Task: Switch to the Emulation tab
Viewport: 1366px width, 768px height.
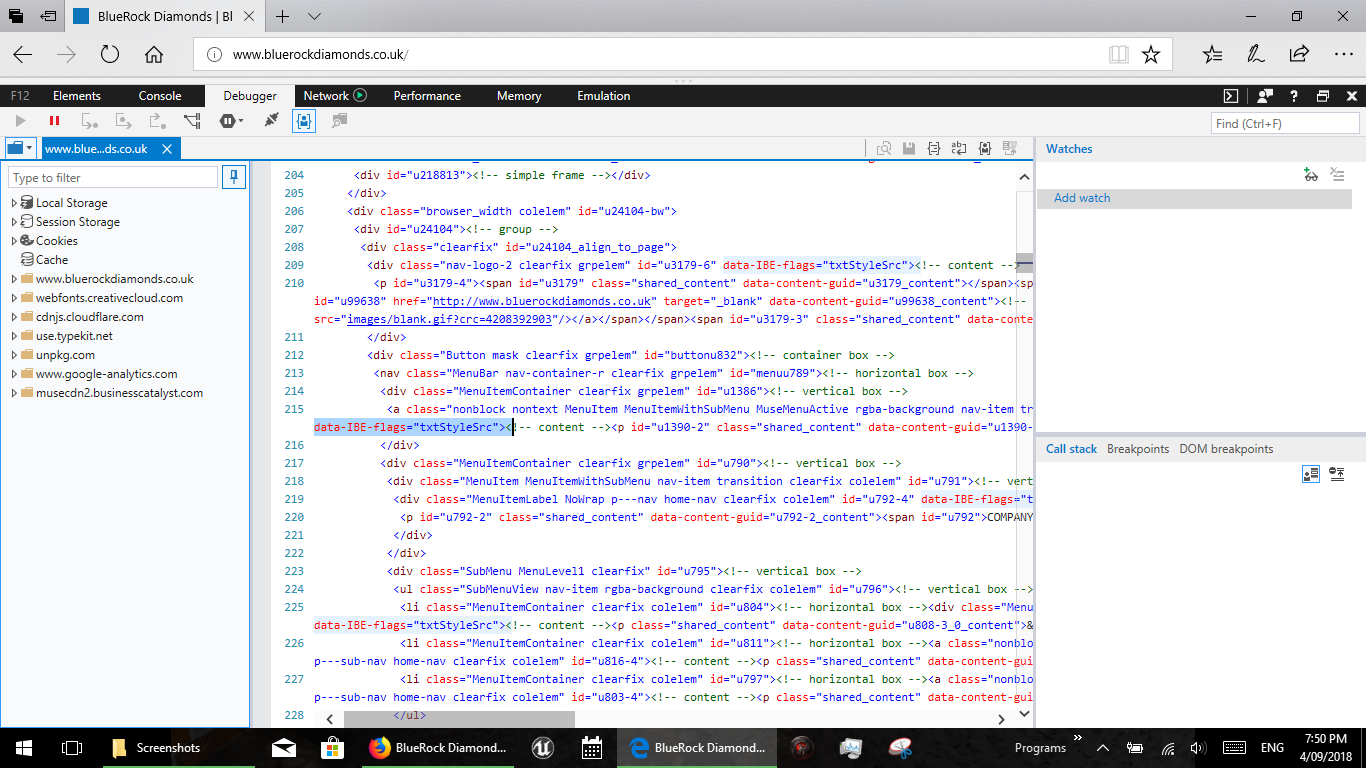Action: coord(604,96)
